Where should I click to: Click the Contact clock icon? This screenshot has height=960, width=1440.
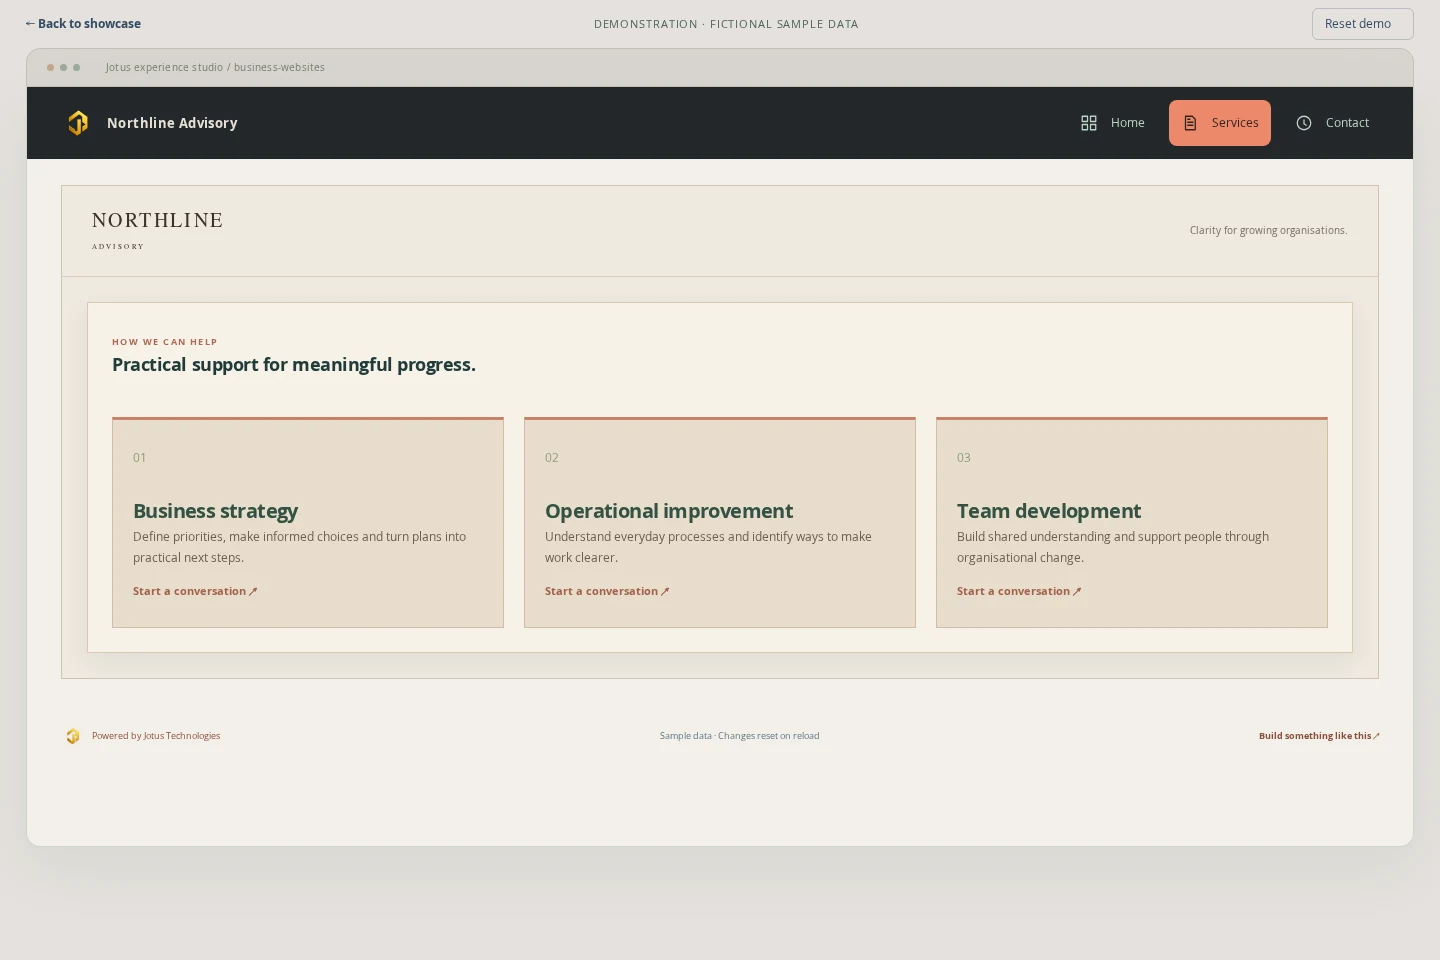1304,123
